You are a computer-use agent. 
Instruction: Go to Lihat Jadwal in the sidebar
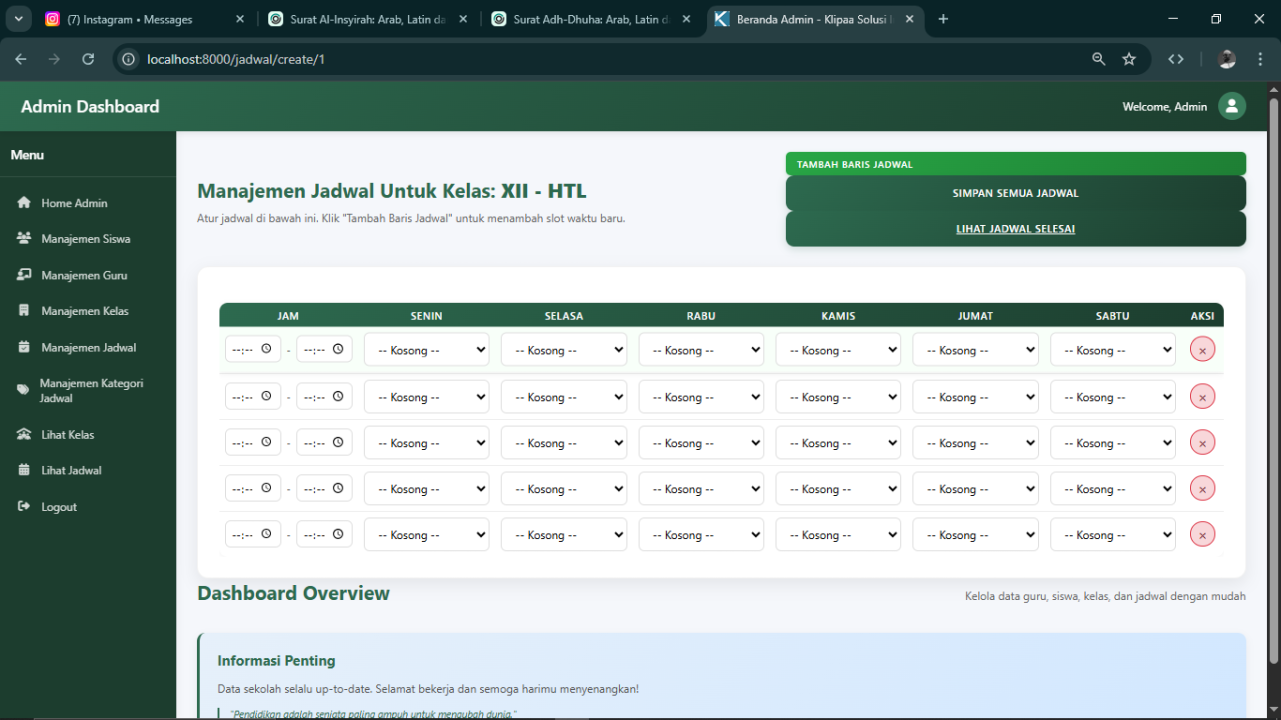click(x=71, y=470)
